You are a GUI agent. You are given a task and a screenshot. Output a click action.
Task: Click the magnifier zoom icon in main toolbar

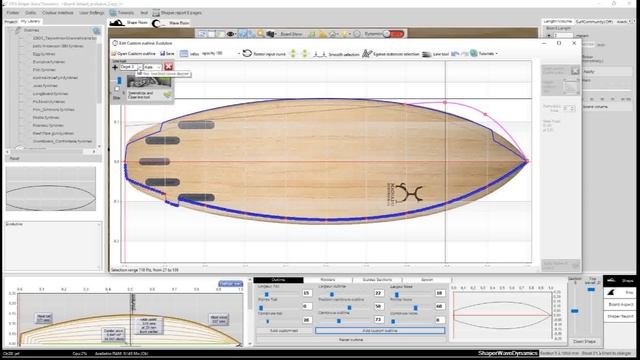coord(260,34)
